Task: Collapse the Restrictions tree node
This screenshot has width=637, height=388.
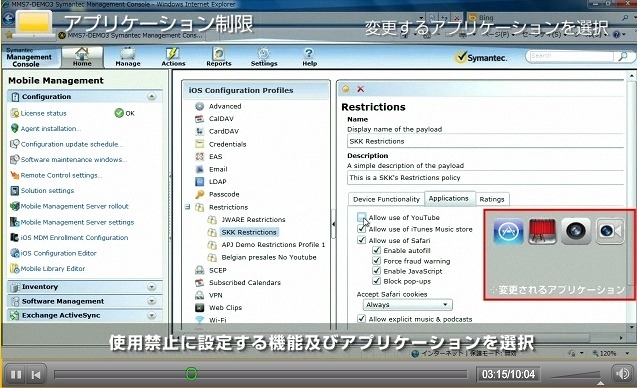Action: (188, 207)
